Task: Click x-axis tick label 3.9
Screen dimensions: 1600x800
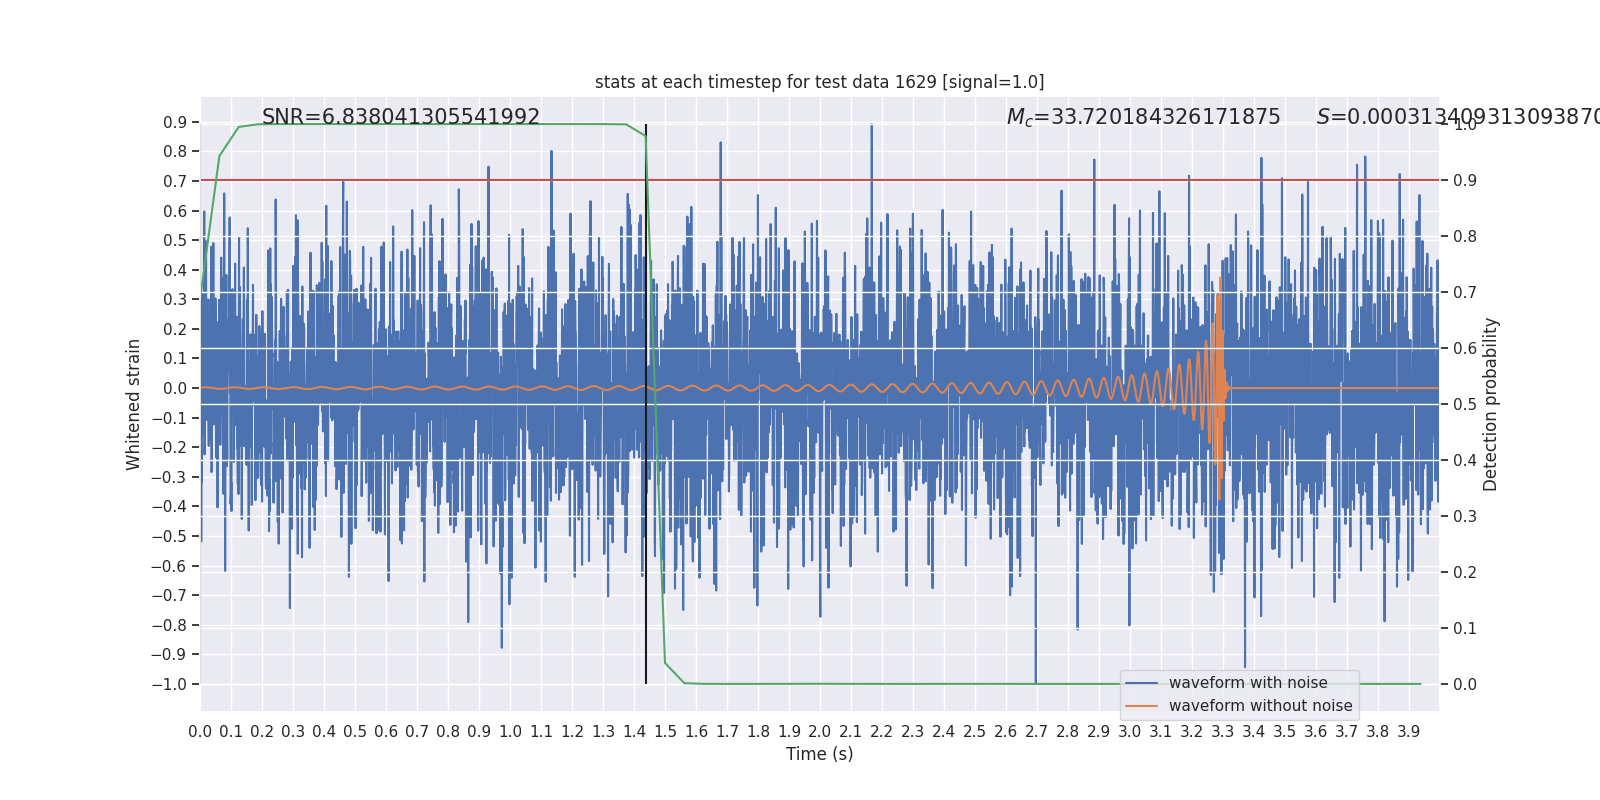Action: pos(1409,732)
